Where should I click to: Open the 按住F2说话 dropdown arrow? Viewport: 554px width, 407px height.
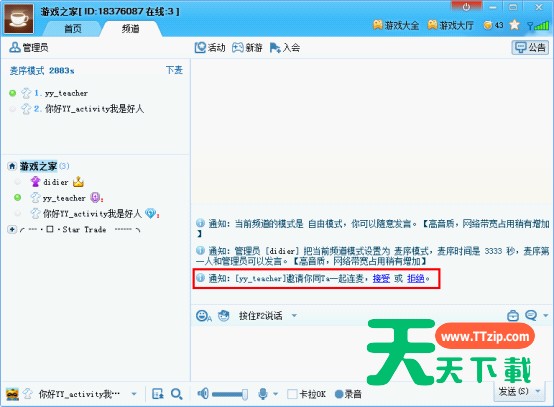(x=294, y=315)
